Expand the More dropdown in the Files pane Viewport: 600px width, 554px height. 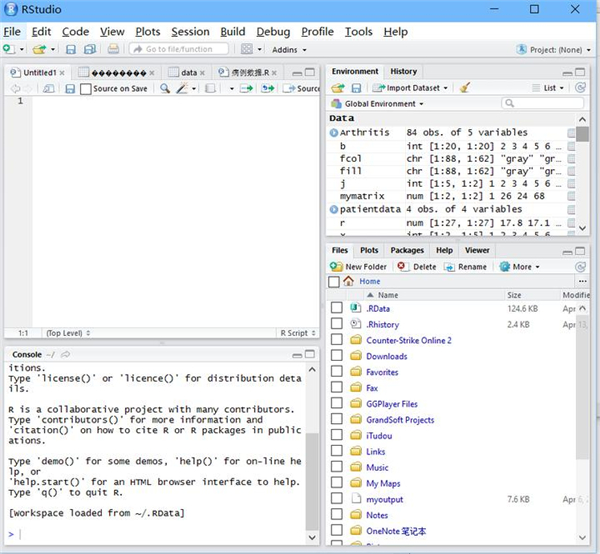[521, 267]
